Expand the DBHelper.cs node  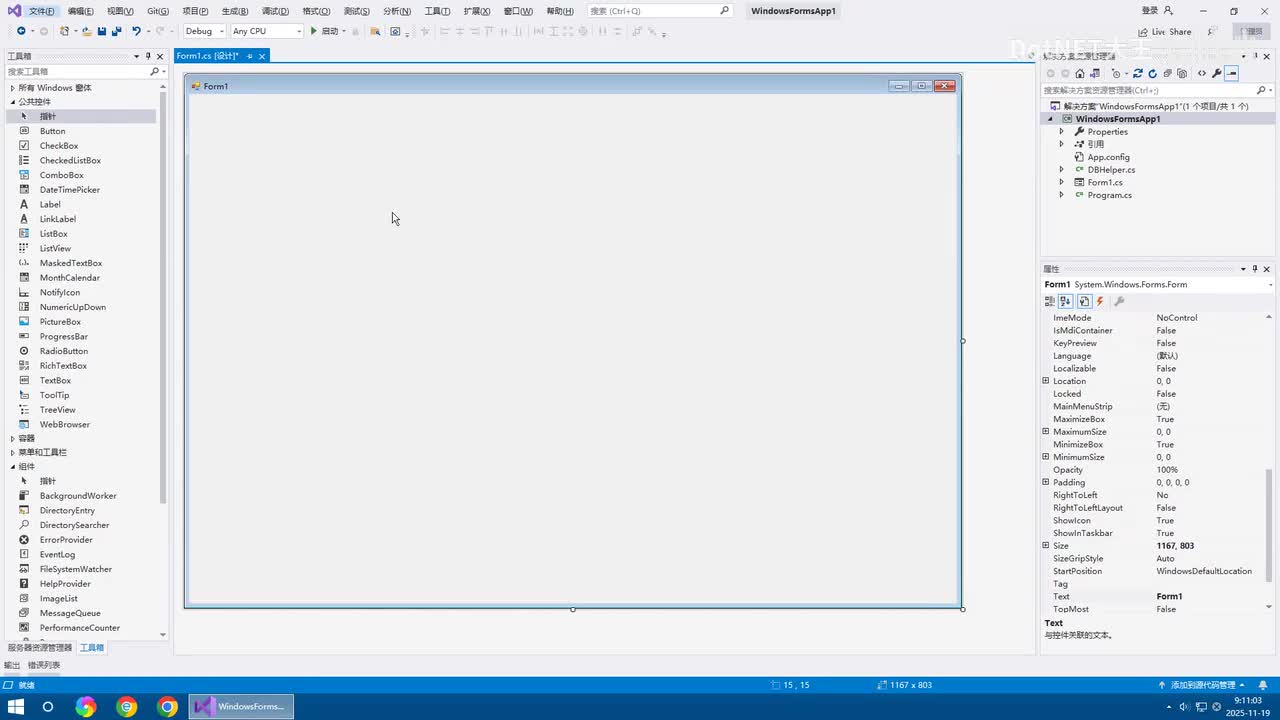tap(1062, 170)
